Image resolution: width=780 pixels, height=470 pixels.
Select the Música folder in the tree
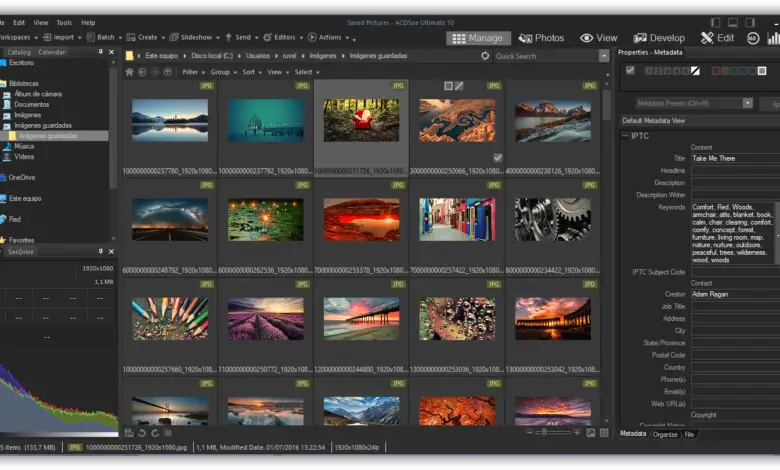pos(24,146)
